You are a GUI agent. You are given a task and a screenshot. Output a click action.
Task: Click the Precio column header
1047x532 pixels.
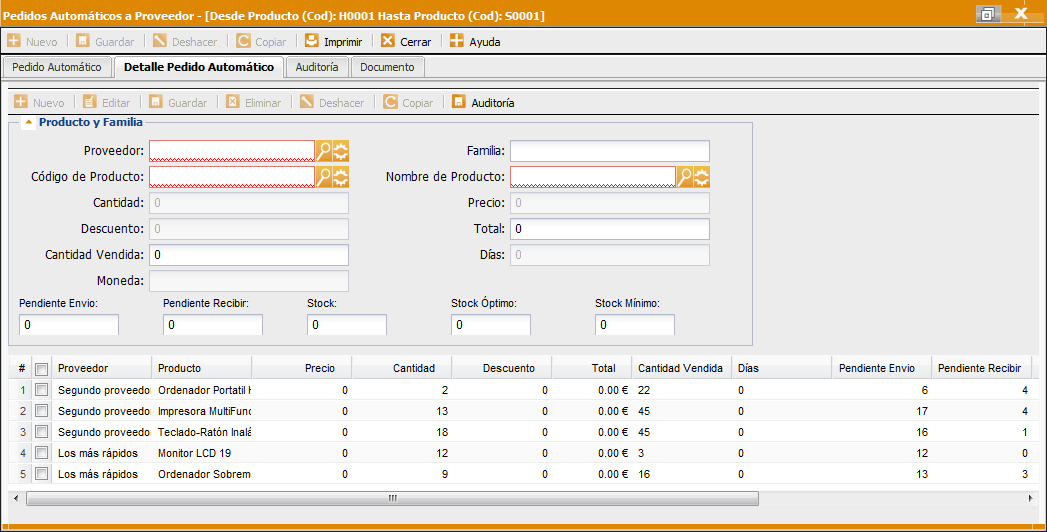[302, 368]
